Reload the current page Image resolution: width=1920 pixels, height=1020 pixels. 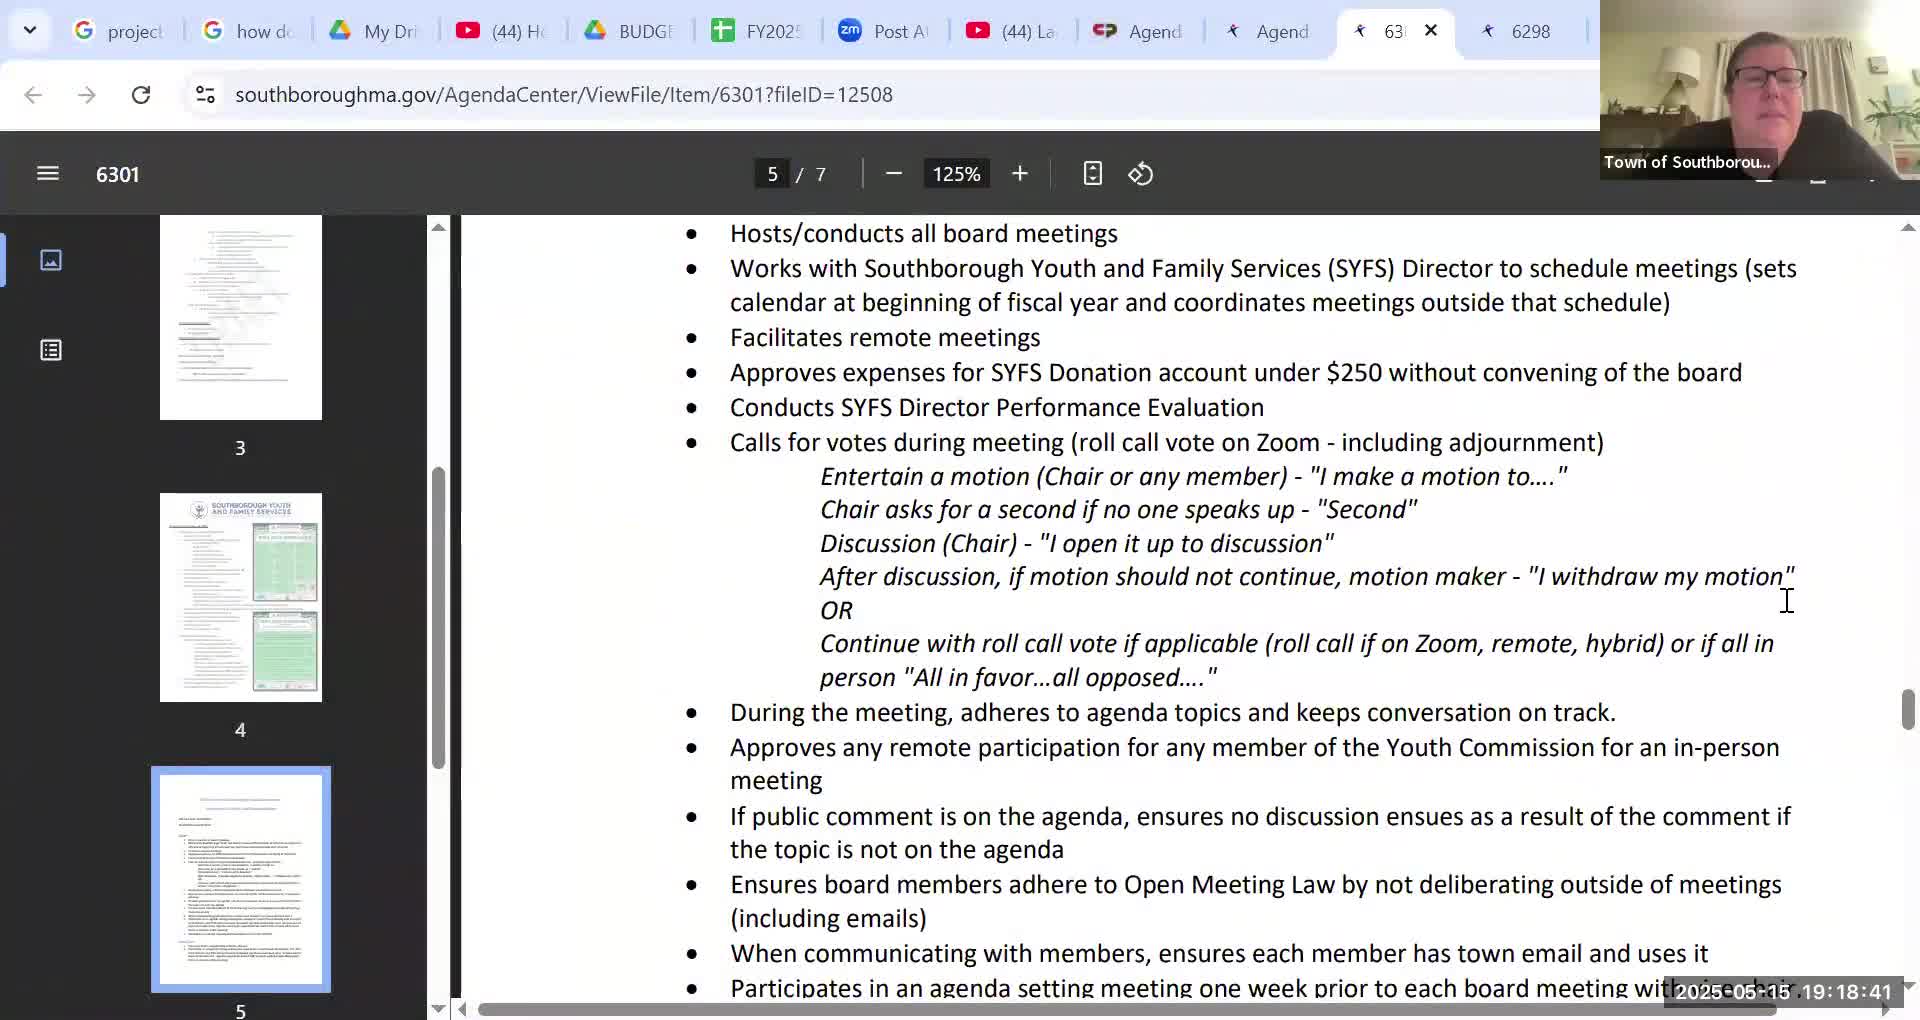141,95
